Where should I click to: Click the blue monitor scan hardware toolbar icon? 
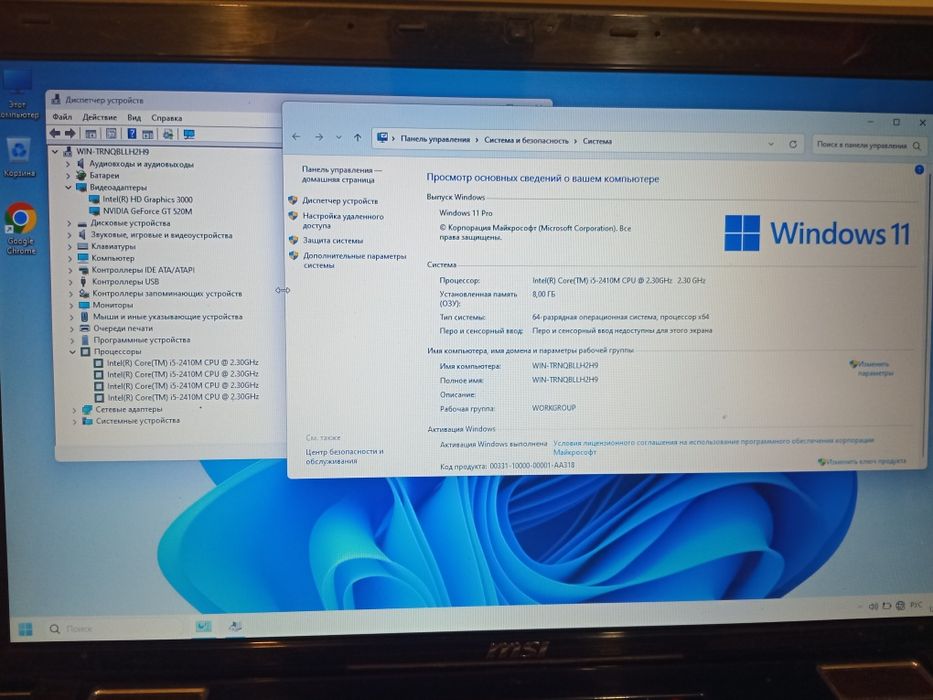189,134
